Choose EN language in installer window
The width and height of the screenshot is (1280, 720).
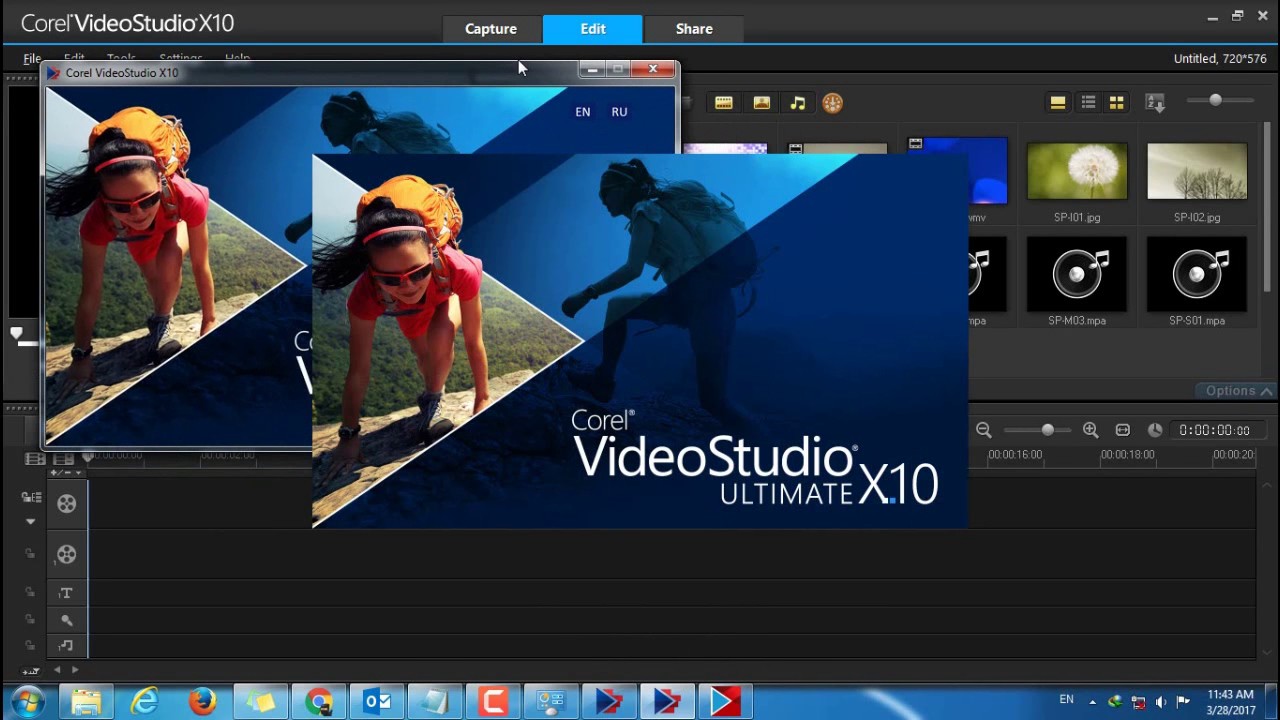[x=583, y=112]
